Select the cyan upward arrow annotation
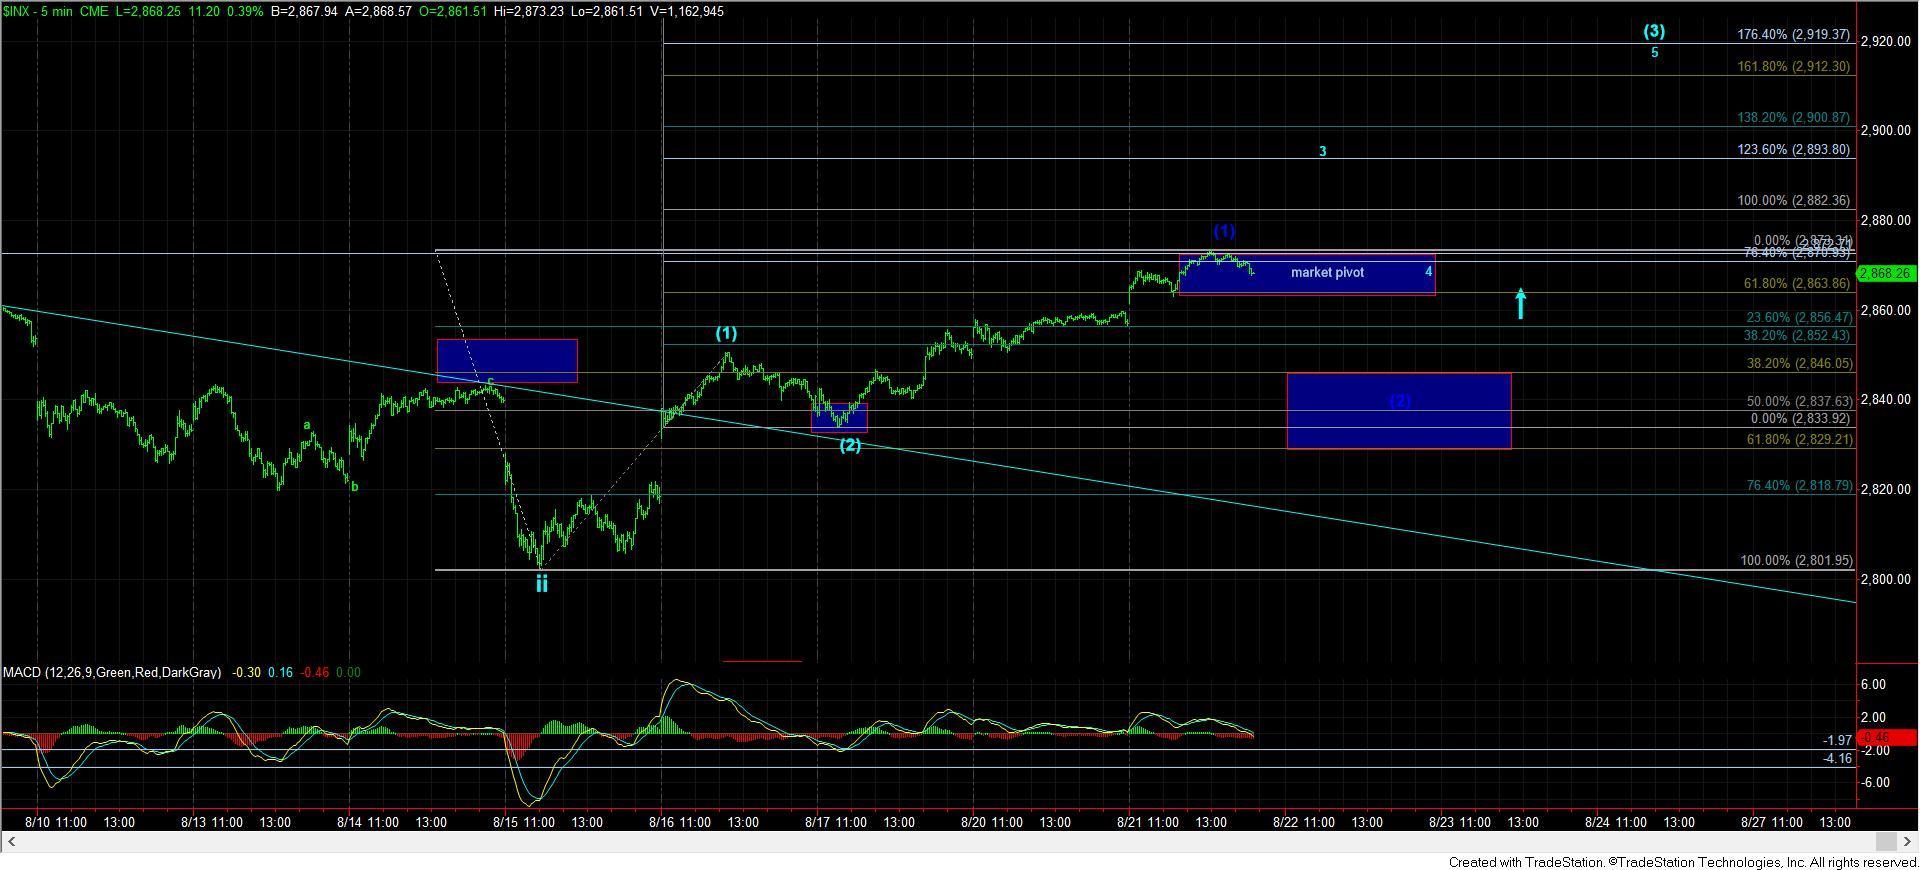Screen dimensions: 1920x870 tap(1520, 304)
